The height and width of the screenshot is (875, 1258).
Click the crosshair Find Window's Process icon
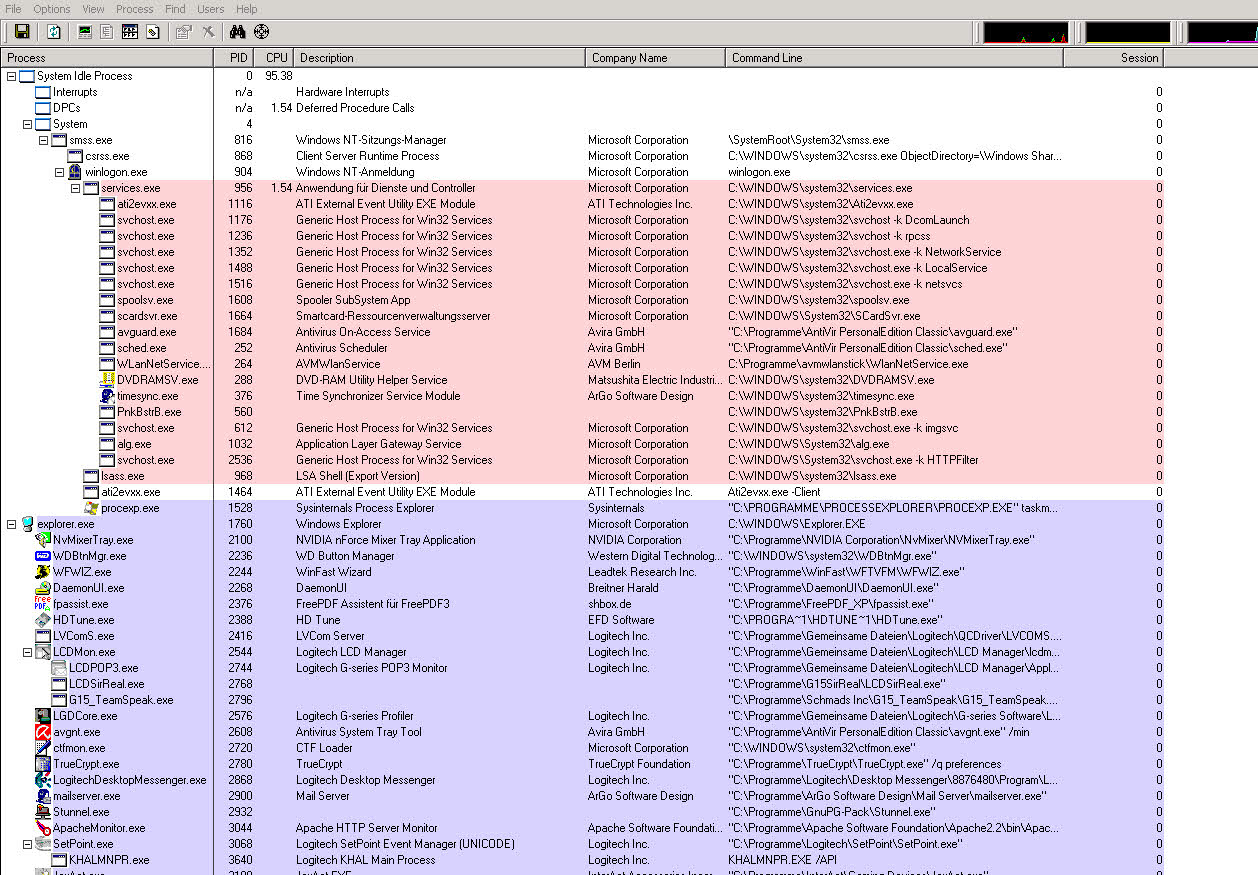click(x=261, y=32)
